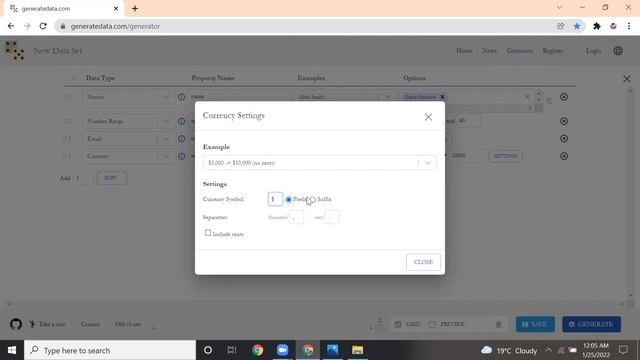This screenshot has width=640, height=360.
Task: Click info icon for Currency row
Action: 182,156
